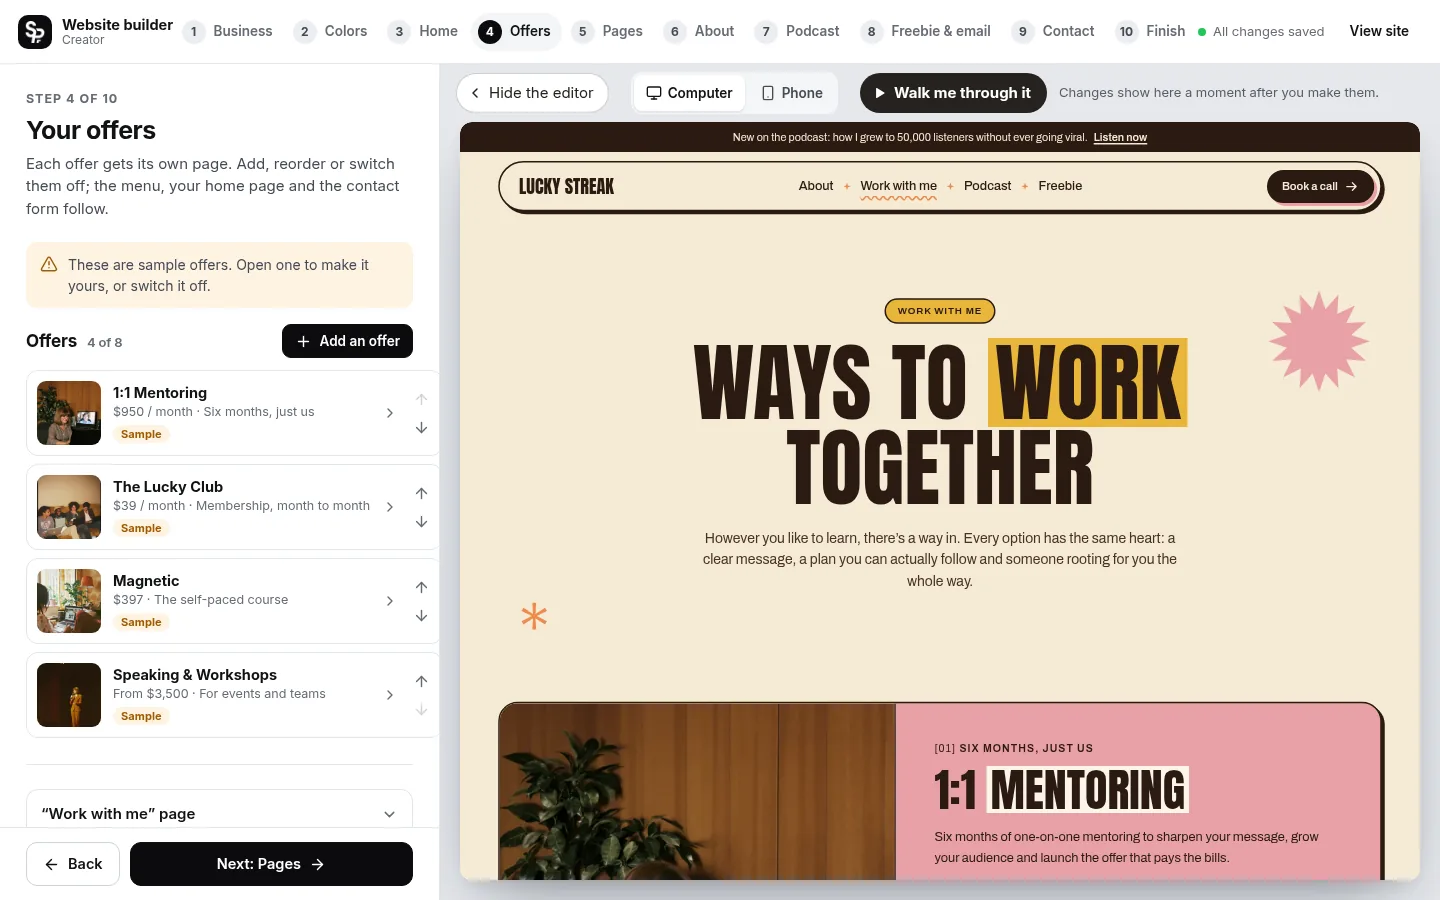Proceed with Next: Pages button
Screen dimensions: 1440x900
tap(271, 864)
